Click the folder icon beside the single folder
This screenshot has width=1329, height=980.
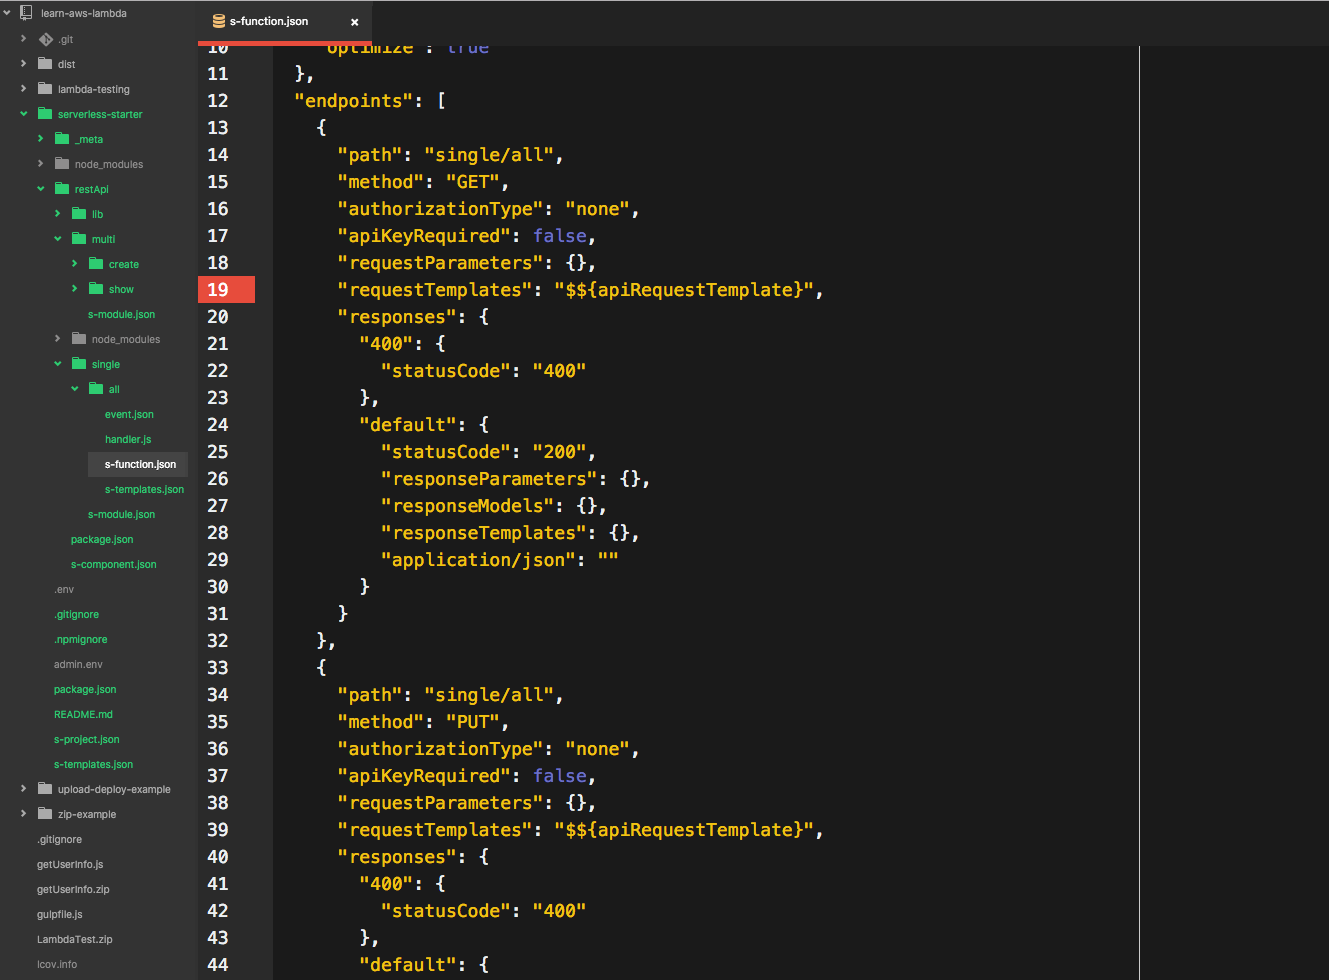[x=78, y=363]
